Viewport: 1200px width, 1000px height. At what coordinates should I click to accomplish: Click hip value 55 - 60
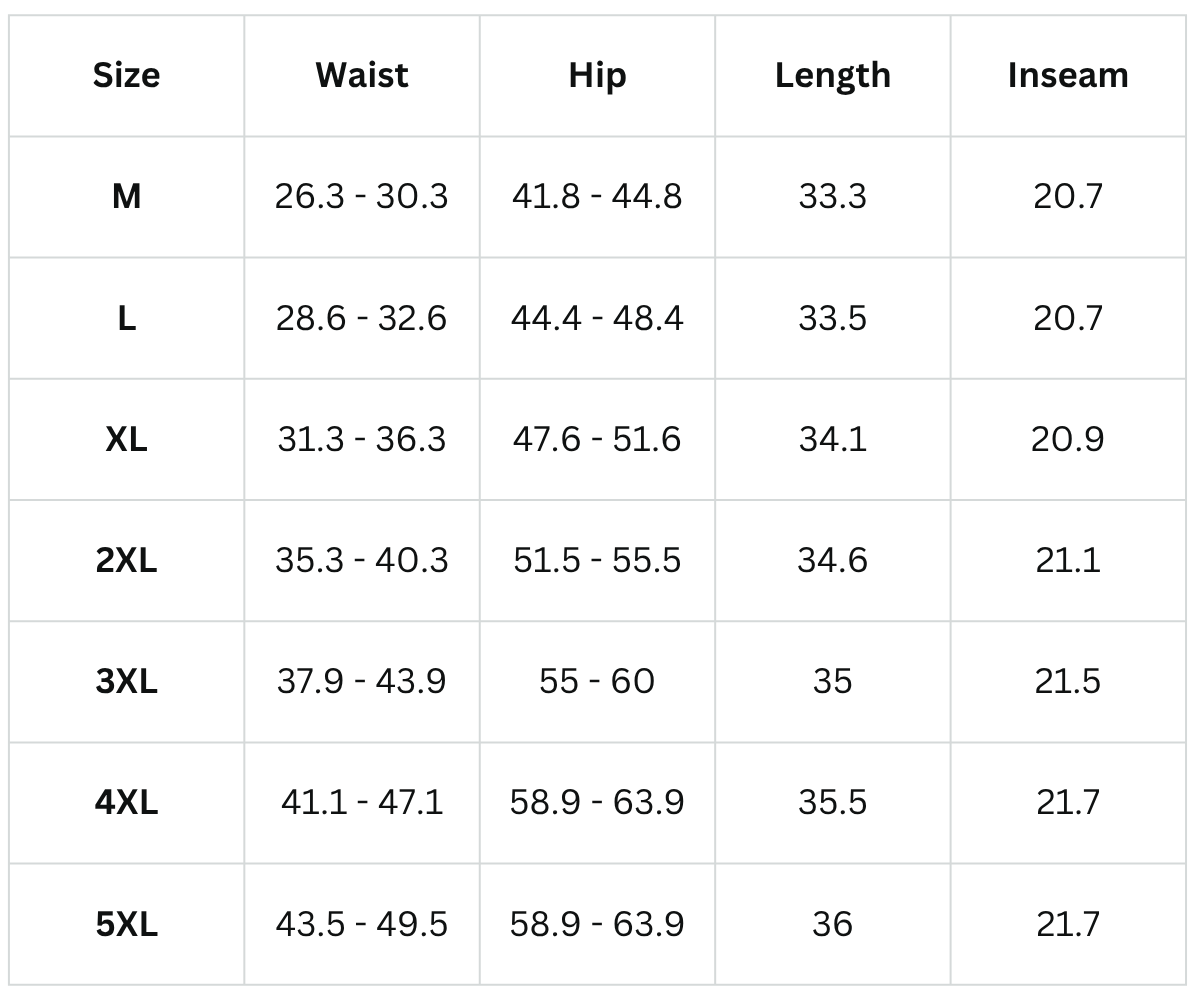coord(597,681)
